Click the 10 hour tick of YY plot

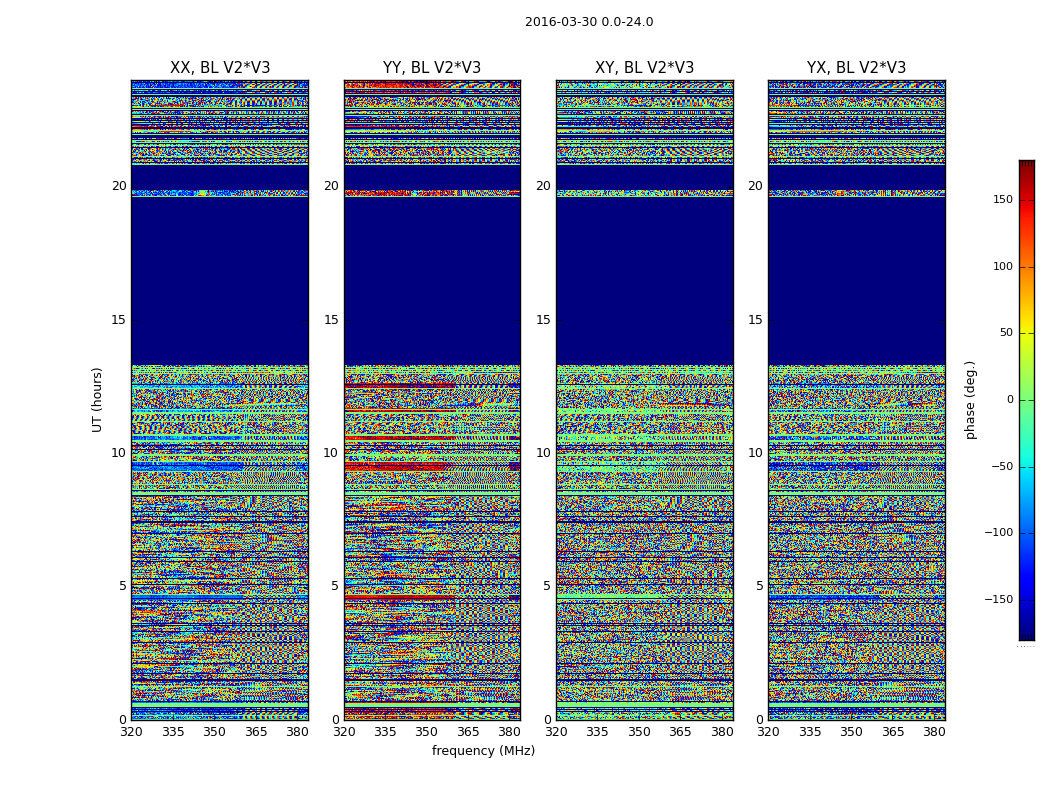pos(331,453)
